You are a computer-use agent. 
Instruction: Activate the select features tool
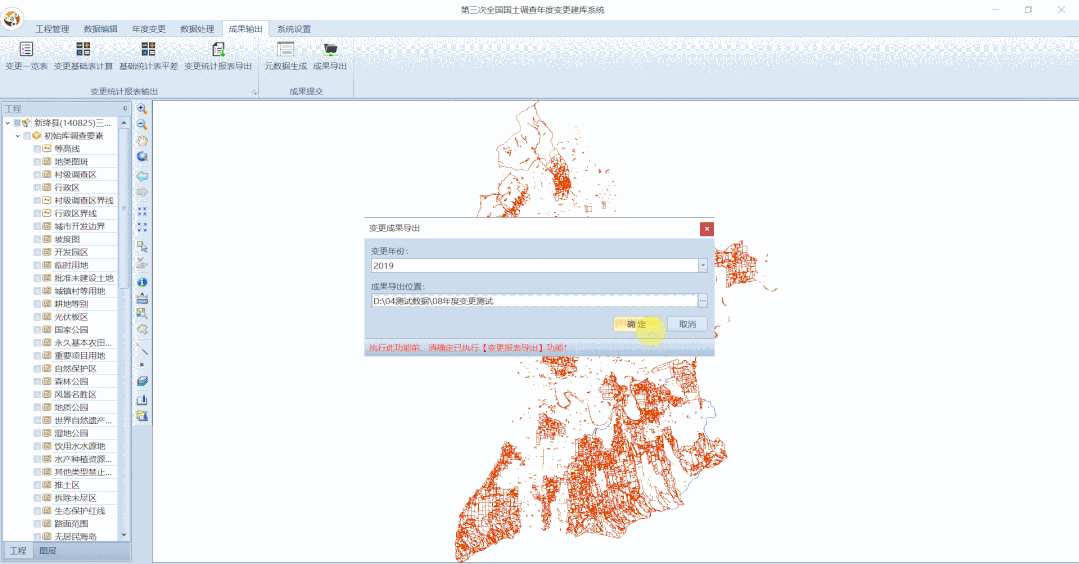(x=142, y=246)
